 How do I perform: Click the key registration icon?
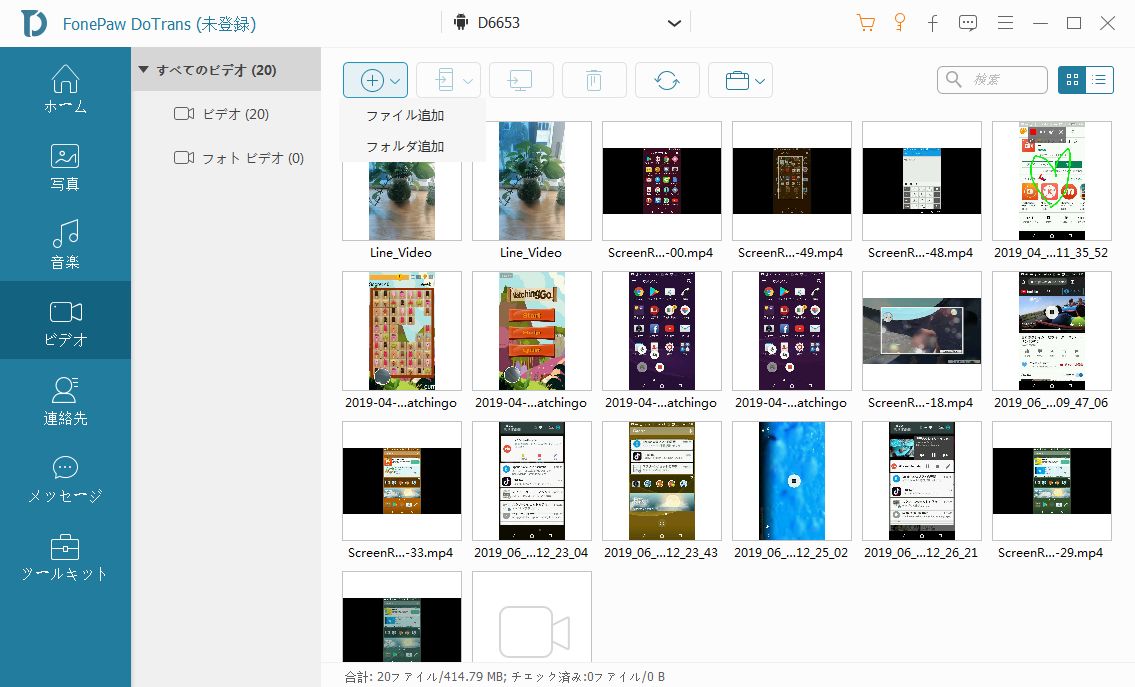point(899,23)
